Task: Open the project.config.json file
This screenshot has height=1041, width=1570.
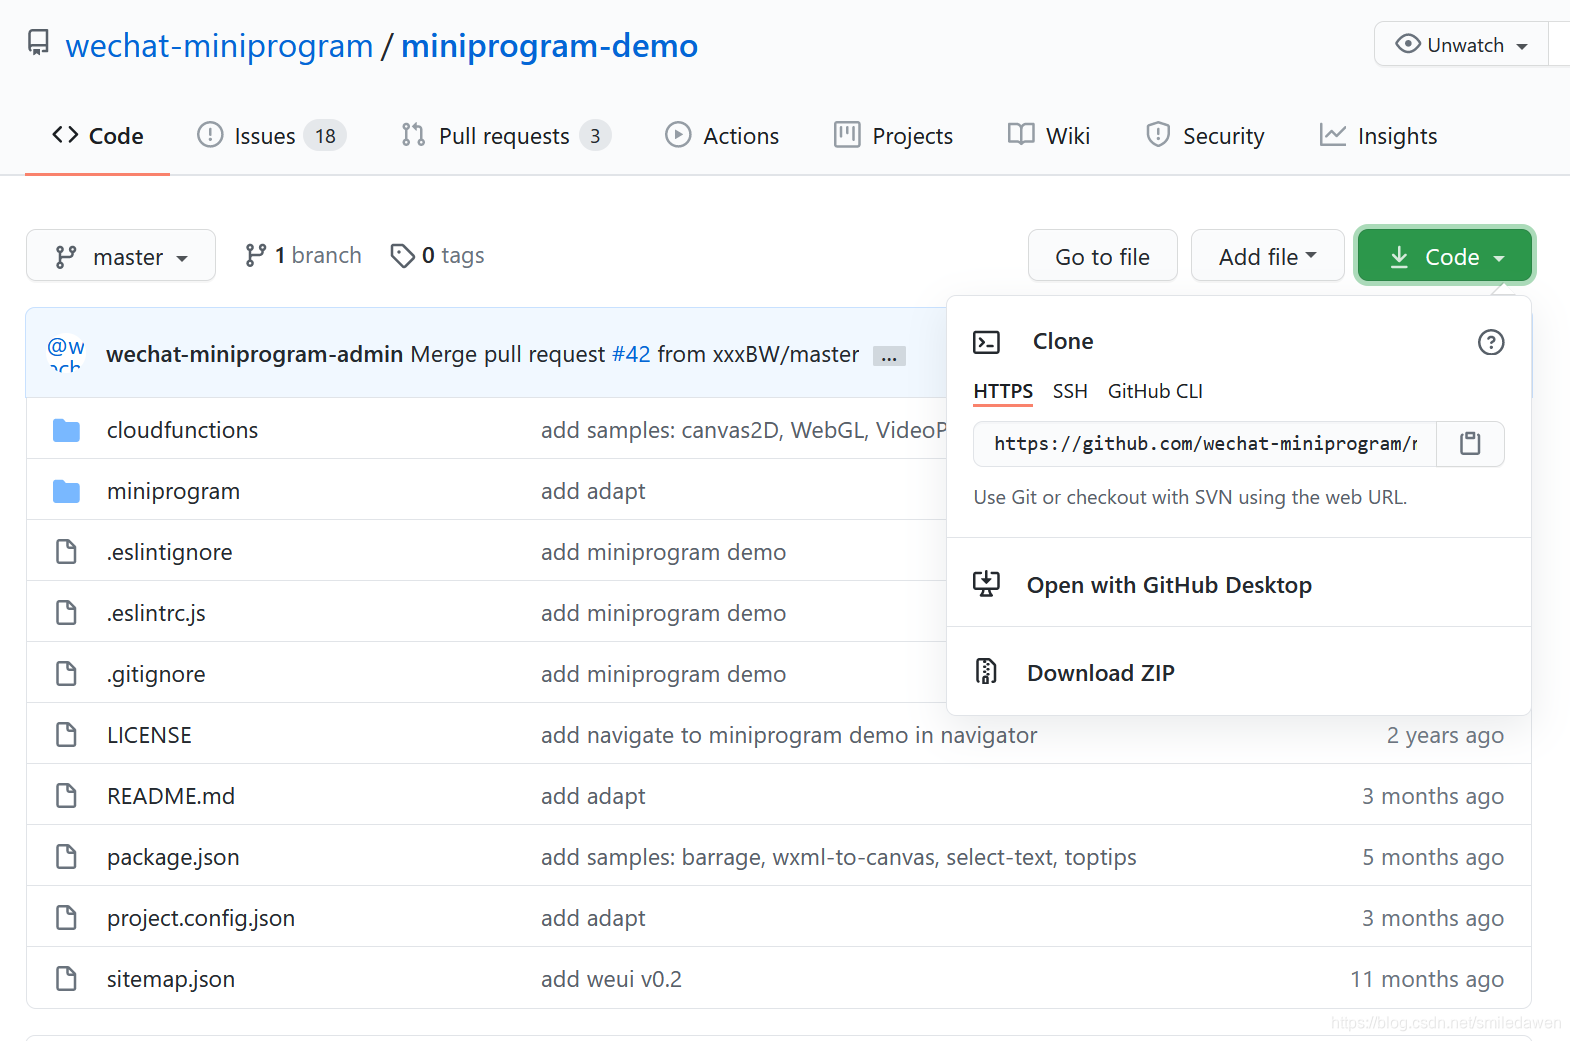Action: coord(201,918)
